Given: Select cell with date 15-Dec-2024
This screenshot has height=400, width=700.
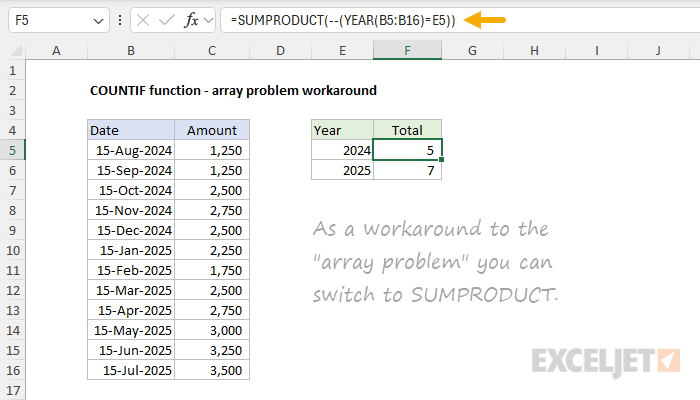Looking at the screenshot, I should [x=131, y=230].
